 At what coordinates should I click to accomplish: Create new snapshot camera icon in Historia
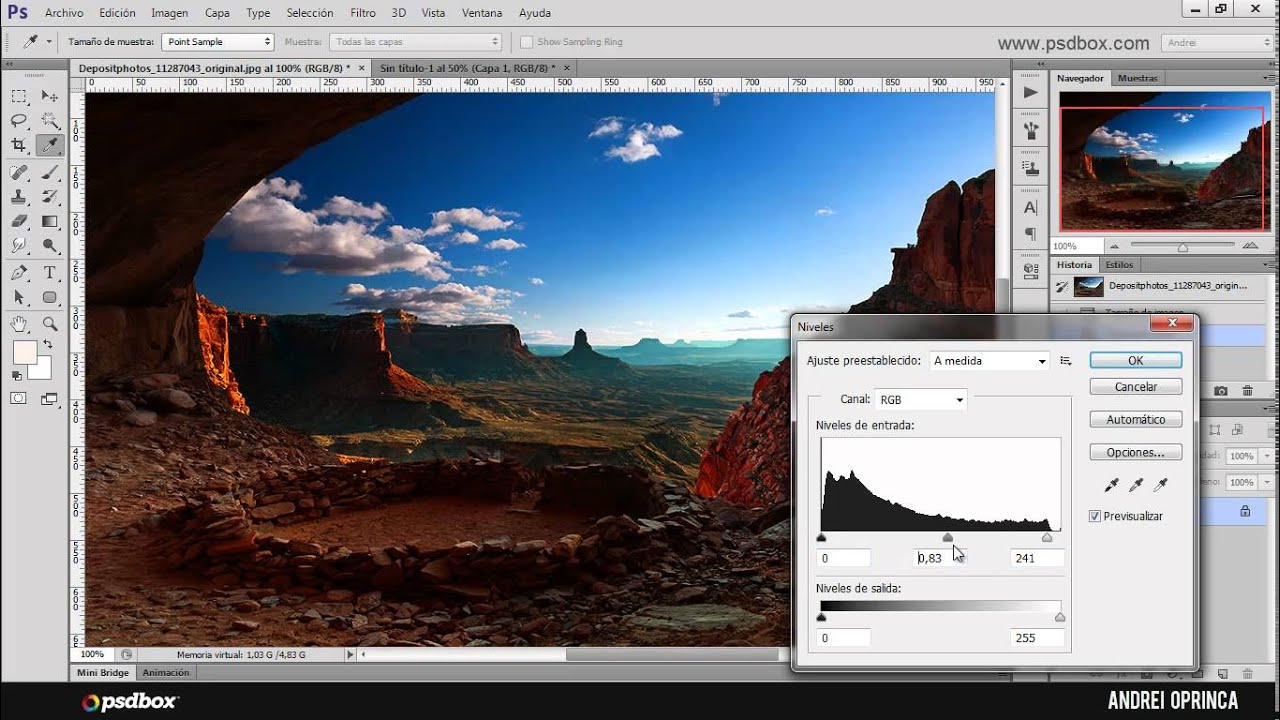click(x=1221, y=391)
